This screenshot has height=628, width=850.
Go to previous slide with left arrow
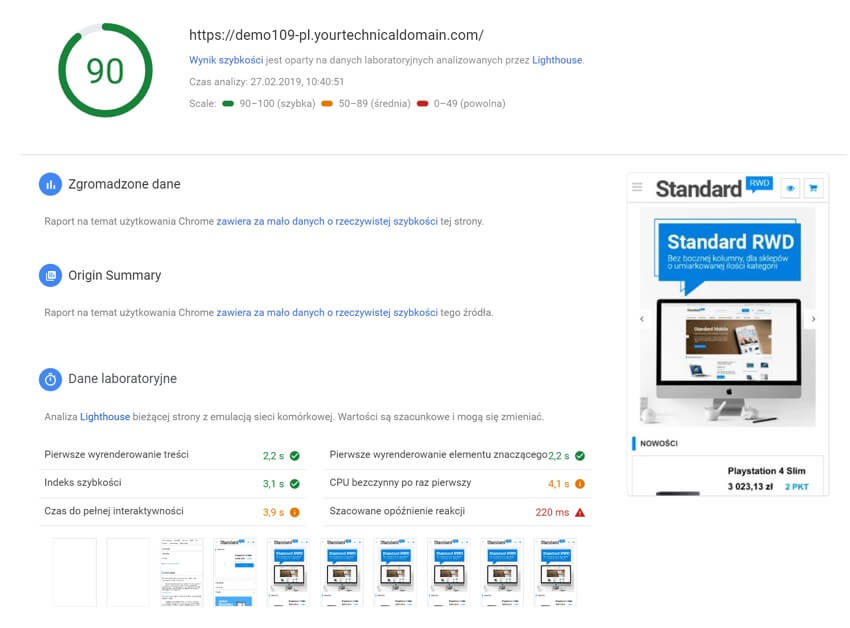pos(642,319)
